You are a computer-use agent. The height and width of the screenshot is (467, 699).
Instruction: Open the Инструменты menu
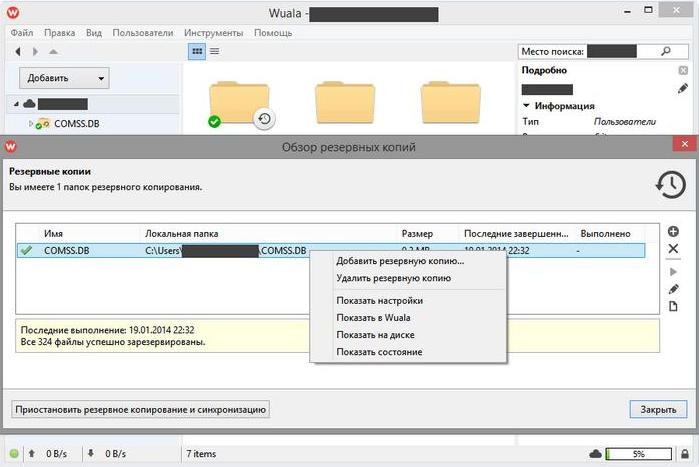[x=214, y=33]
